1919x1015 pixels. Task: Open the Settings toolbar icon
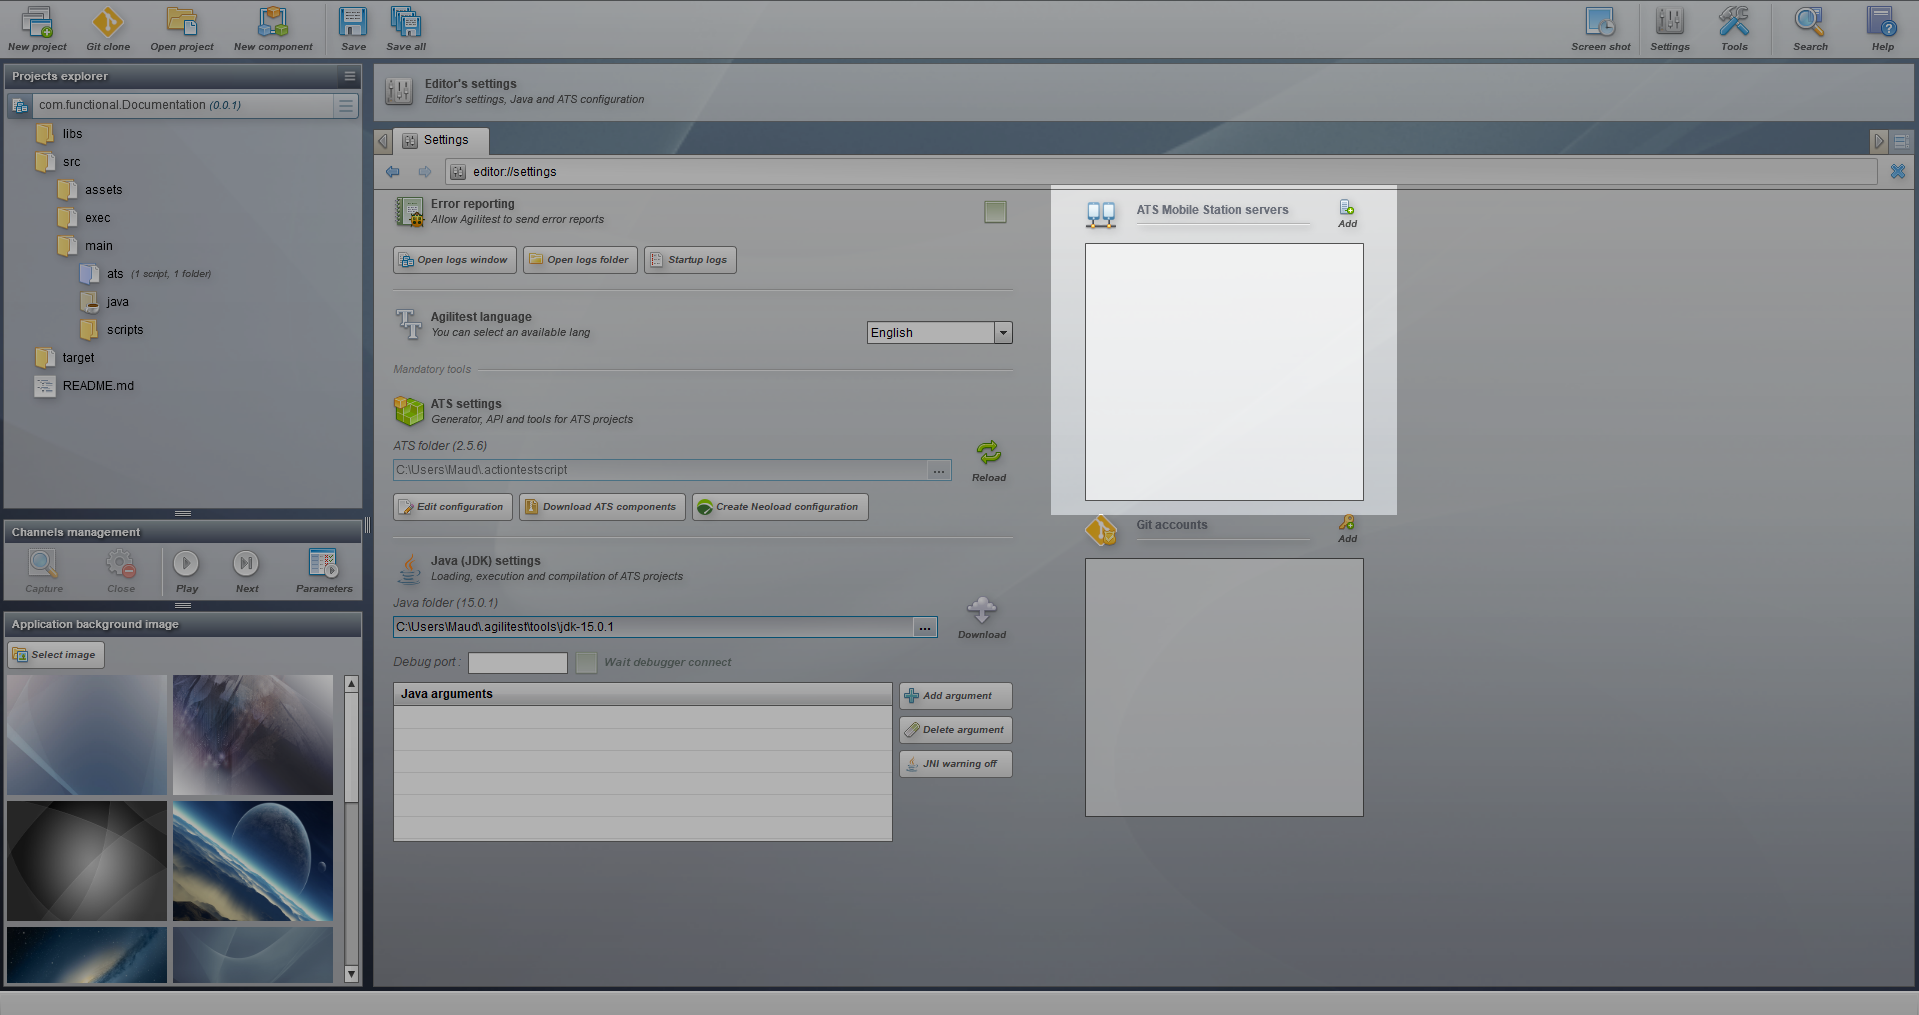coord(1670,28)
